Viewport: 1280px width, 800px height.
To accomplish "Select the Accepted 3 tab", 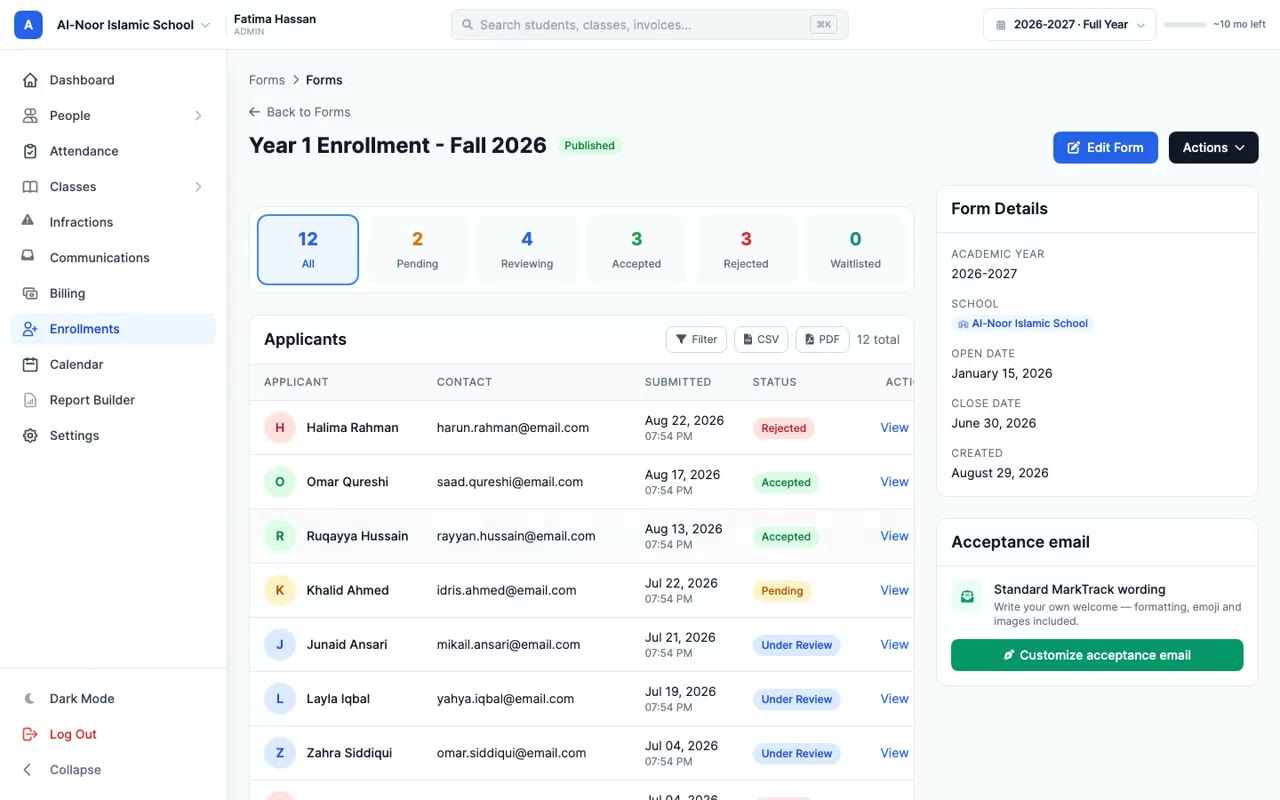I will coord(637,250).
